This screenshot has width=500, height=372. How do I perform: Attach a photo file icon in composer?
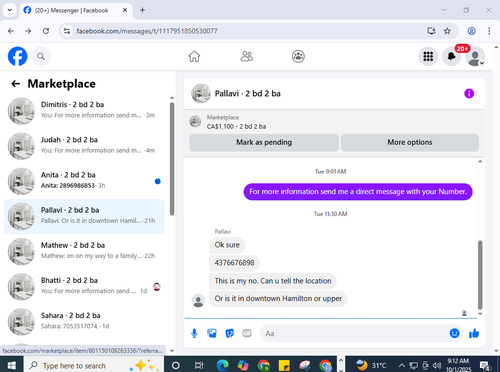click(x=212, y=333)
